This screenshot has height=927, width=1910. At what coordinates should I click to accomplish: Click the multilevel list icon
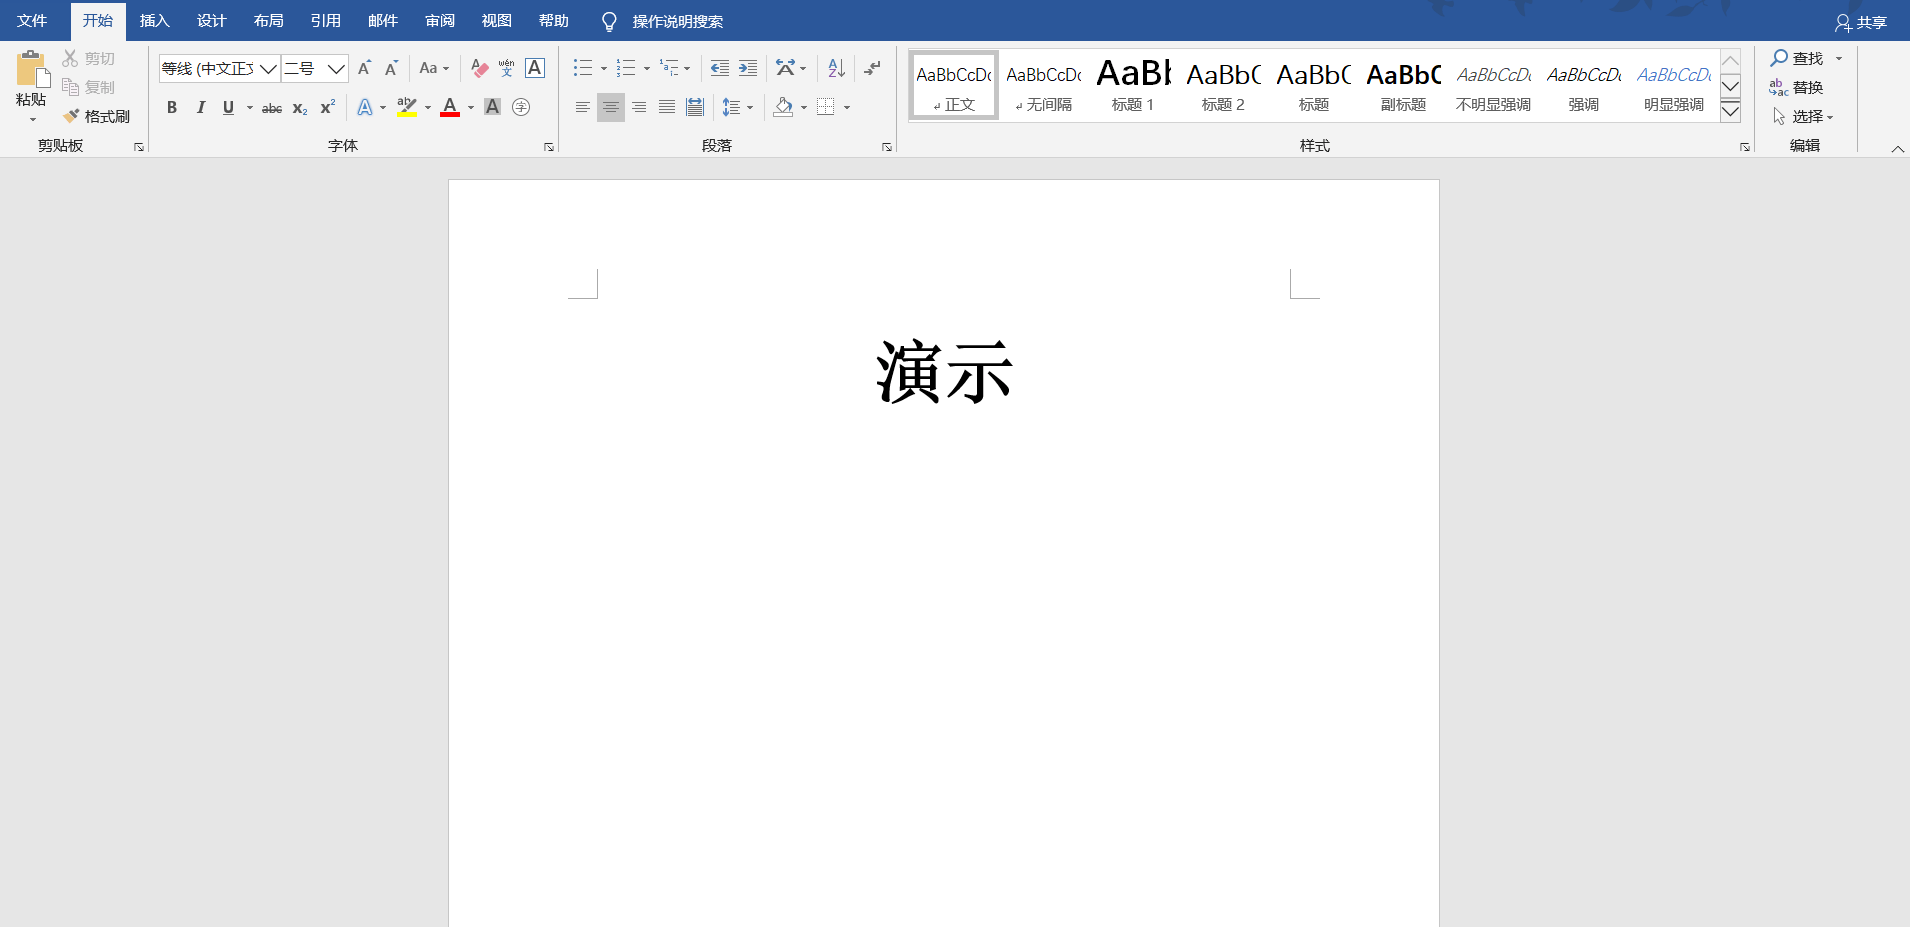tap(669, 68)
